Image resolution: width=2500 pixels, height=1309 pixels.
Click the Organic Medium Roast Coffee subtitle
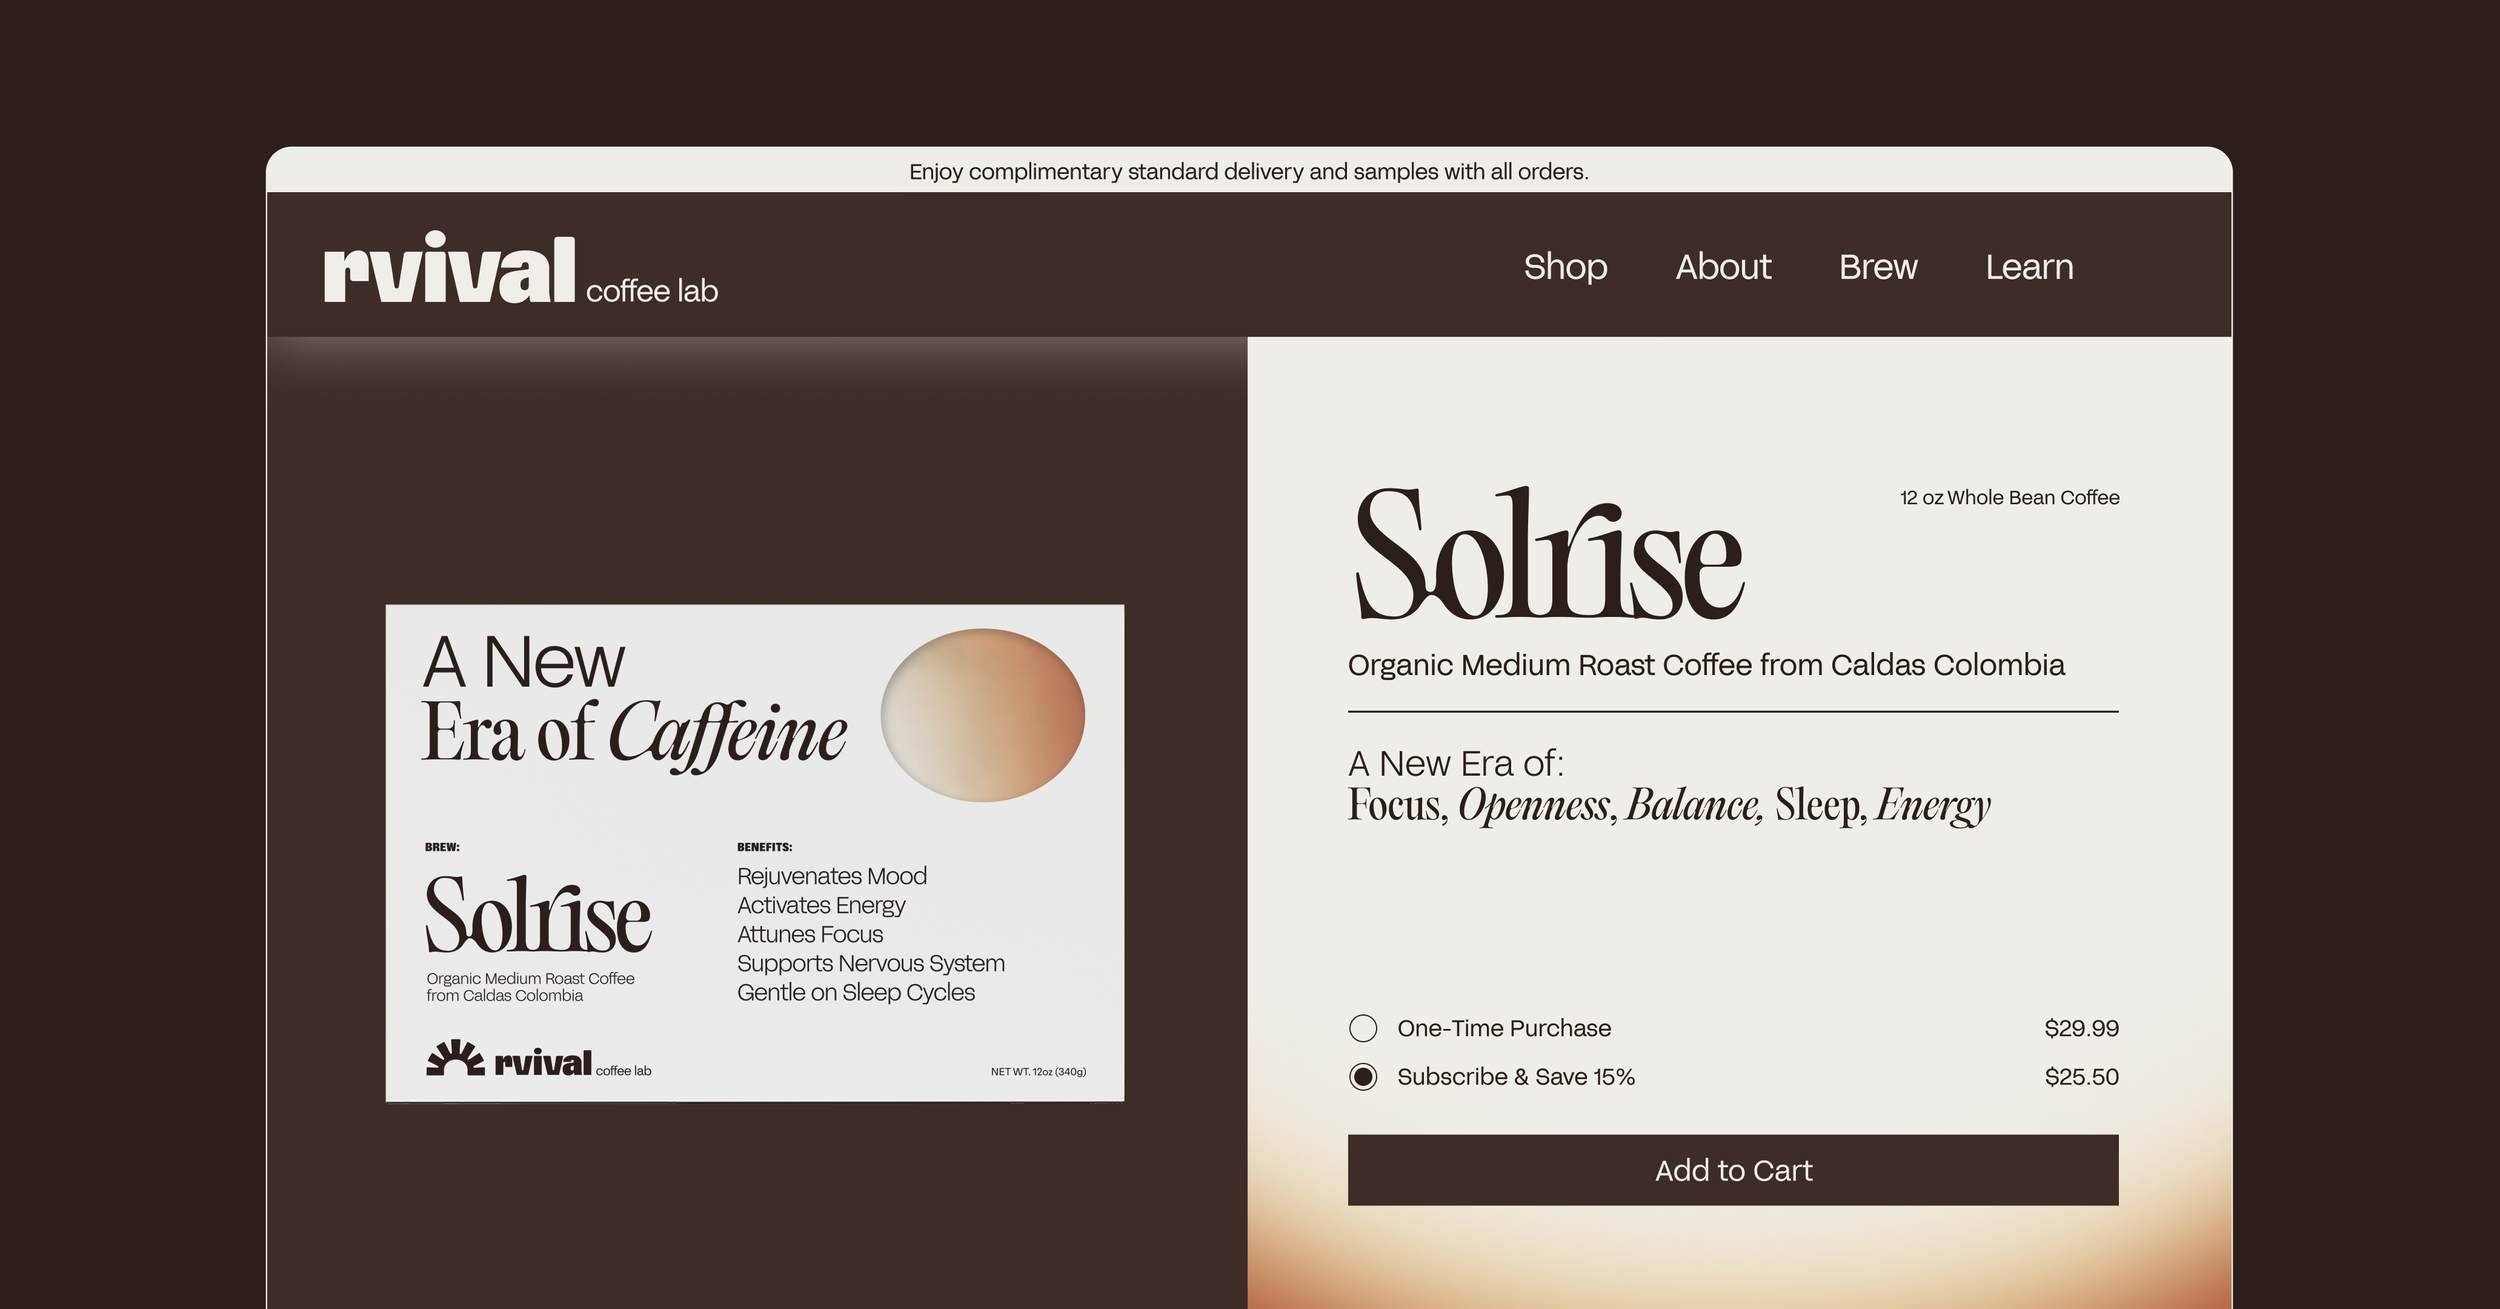coord(1705,665)
